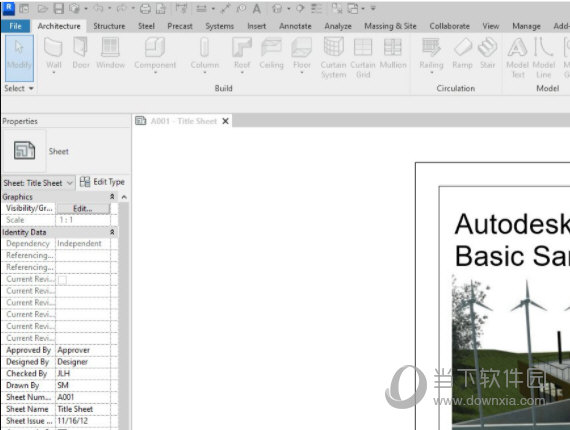Click the Properties scroll up arrow
This screenshot has height=430, width=570.
pos(124,197)
